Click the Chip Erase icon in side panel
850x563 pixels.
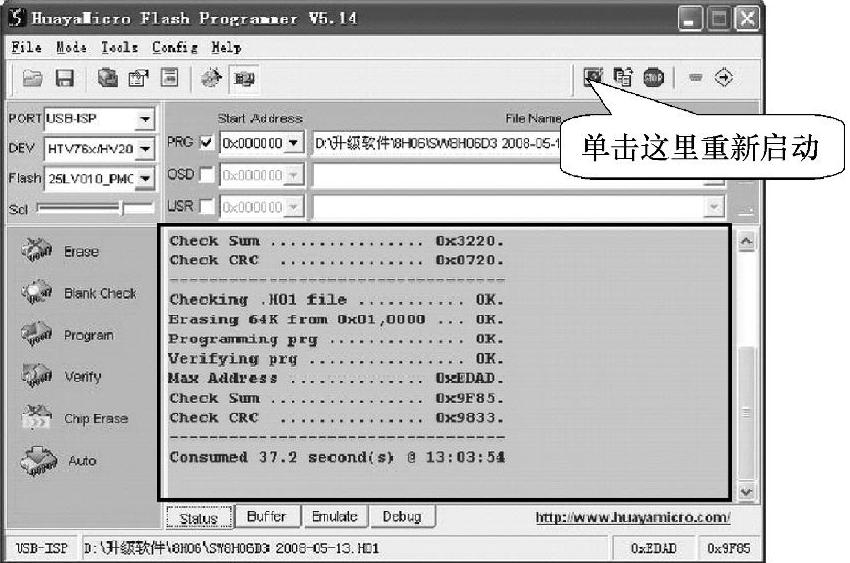pos(36,417)
